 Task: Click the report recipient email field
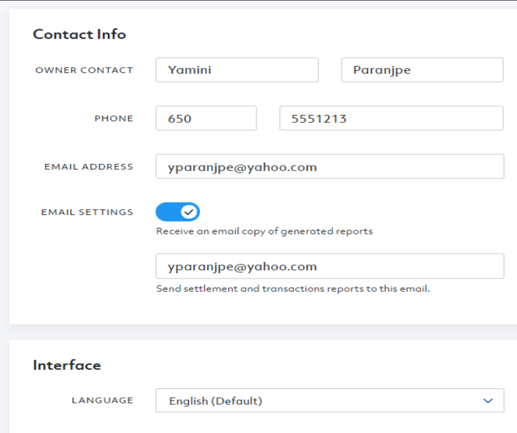330,266
